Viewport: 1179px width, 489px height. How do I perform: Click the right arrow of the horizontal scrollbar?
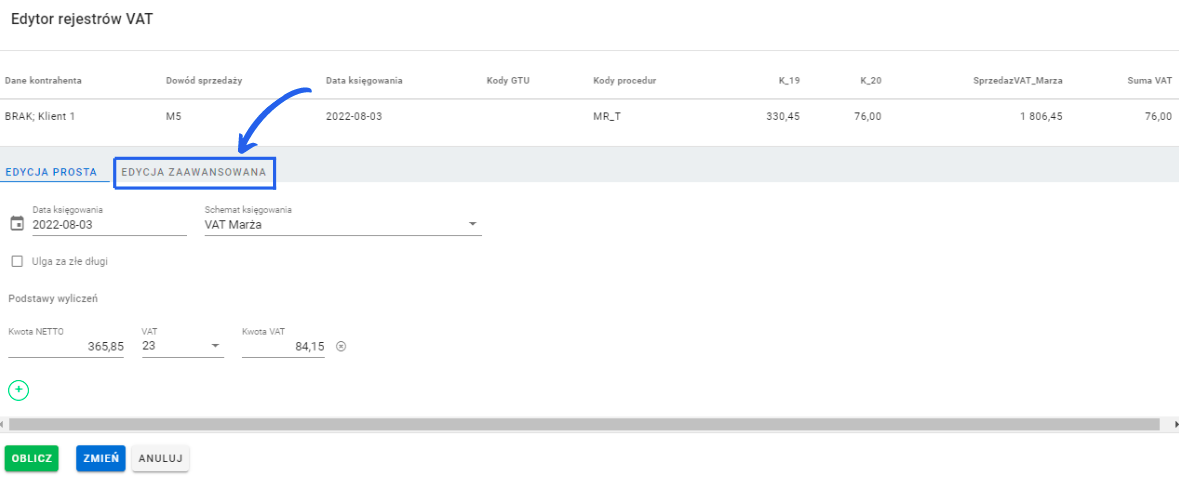tap(1174, 424)
